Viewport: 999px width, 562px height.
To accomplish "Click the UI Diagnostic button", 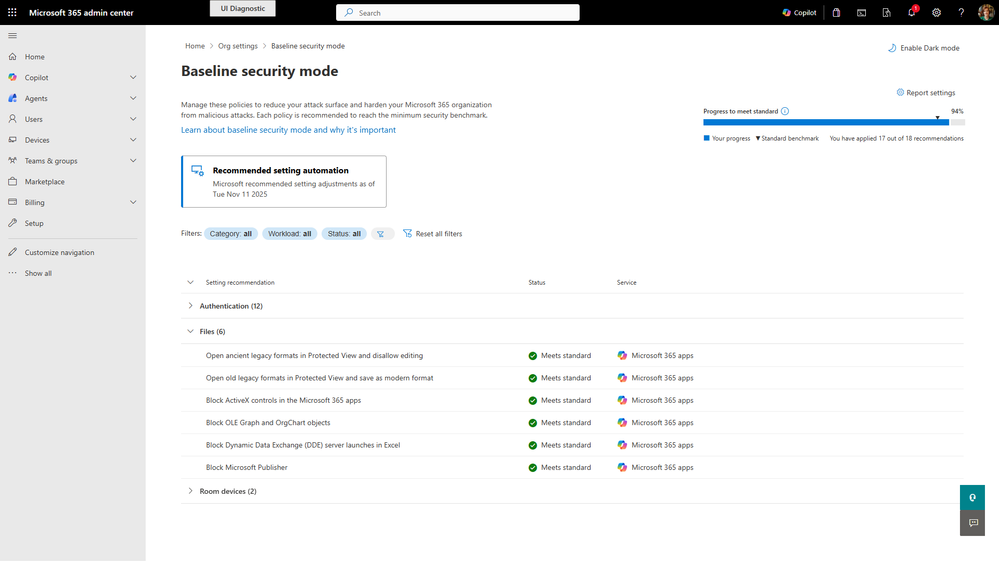I will (x=243, y=8).
